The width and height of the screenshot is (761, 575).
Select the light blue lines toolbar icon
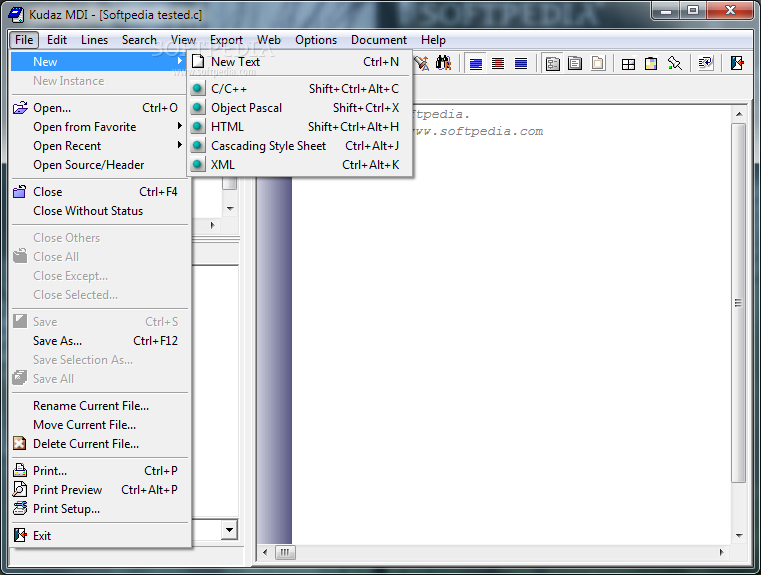[476, 64]
